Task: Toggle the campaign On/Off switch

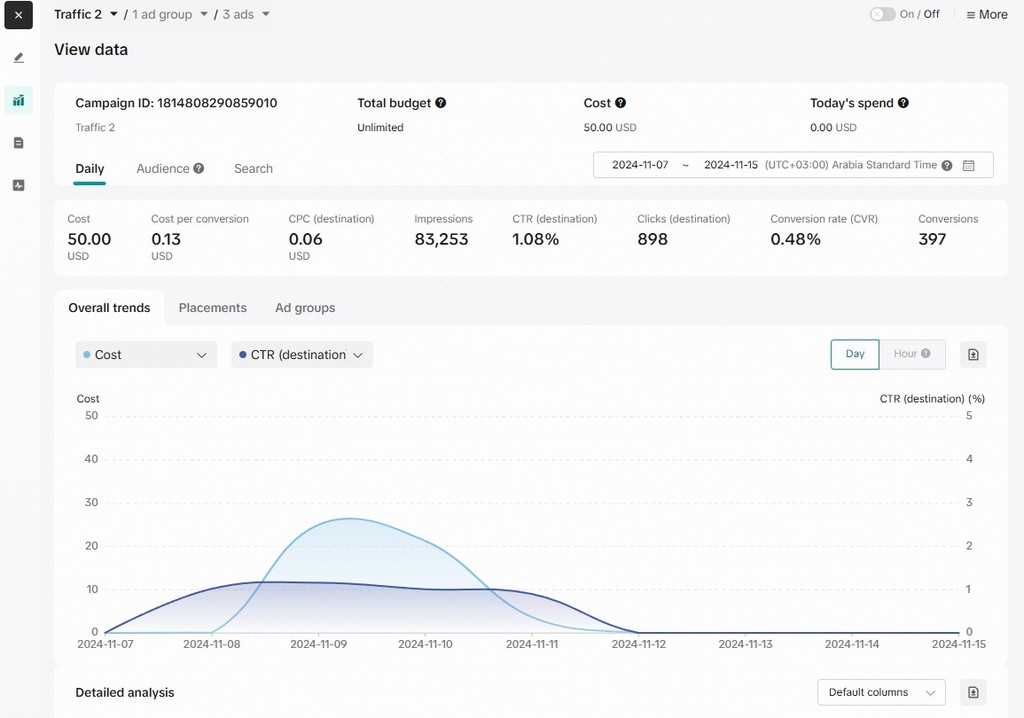Action: [882, 14]
